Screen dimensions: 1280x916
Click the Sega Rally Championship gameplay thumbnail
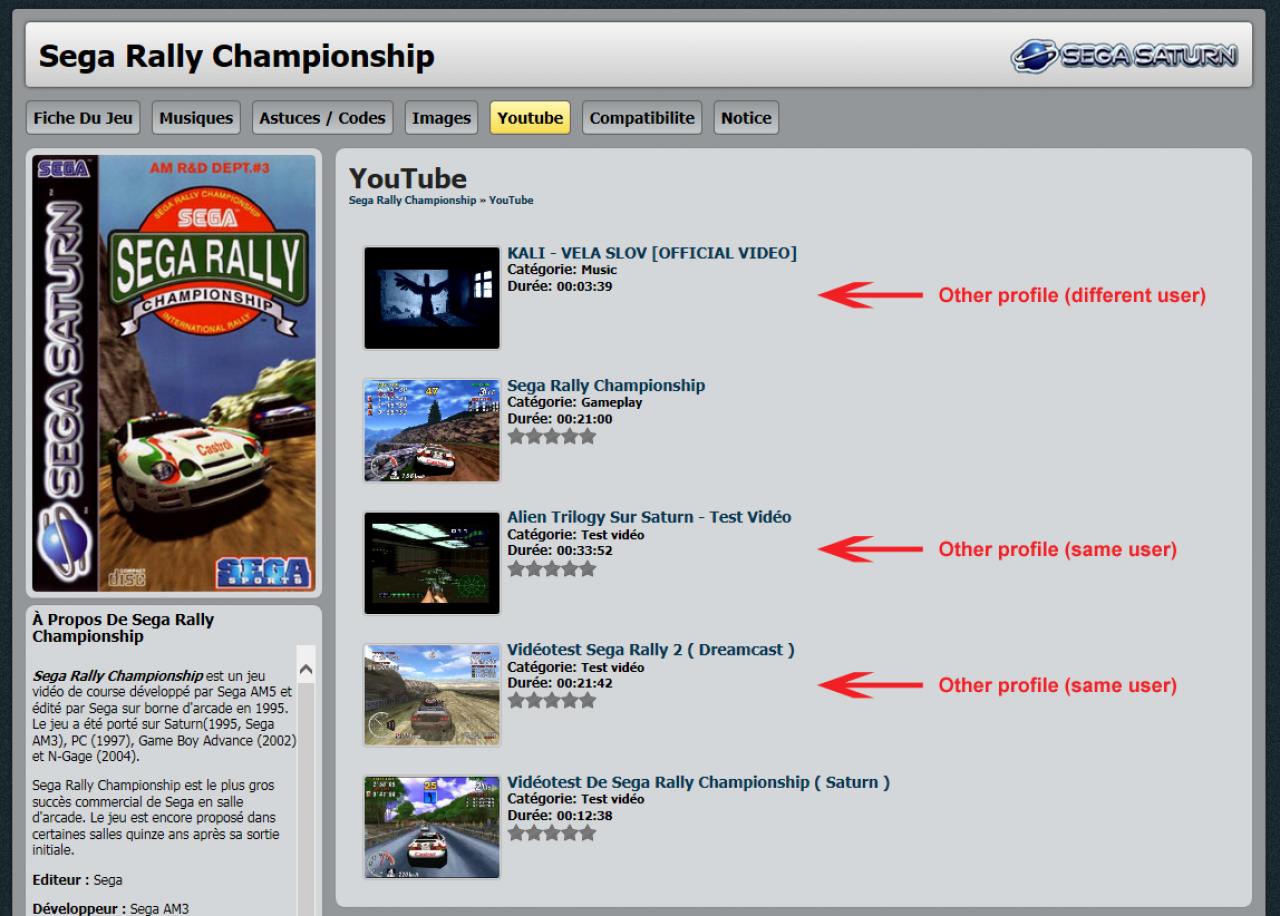[432, 430]
